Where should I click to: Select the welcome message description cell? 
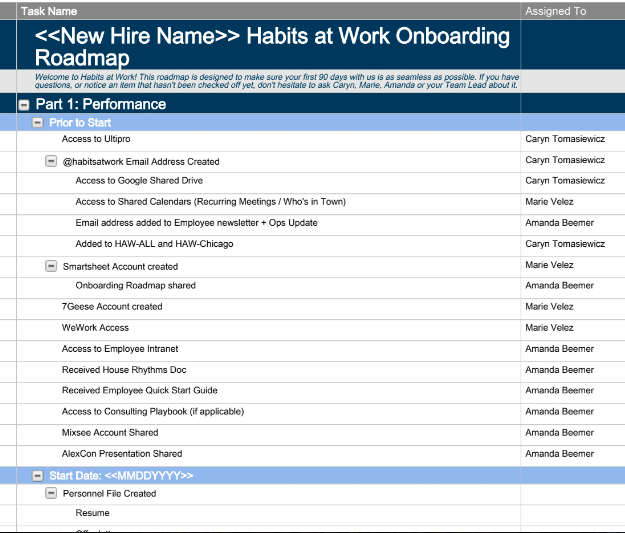[268, 81]
